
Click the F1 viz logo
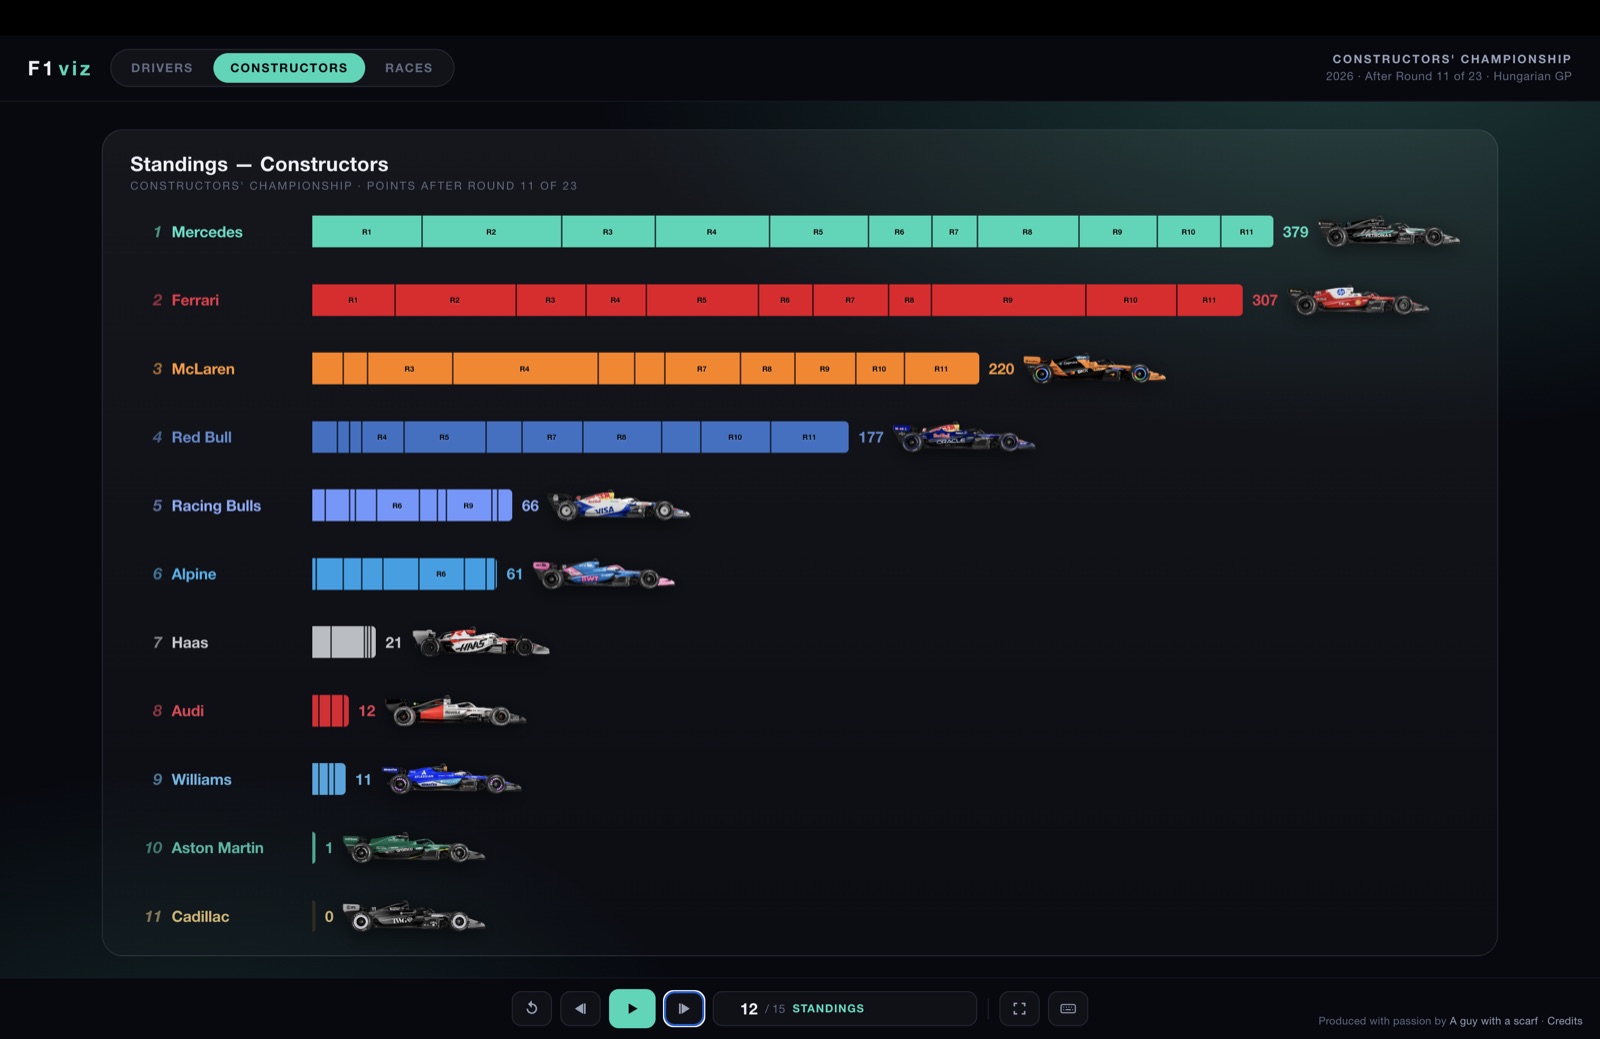coord(59,68)
